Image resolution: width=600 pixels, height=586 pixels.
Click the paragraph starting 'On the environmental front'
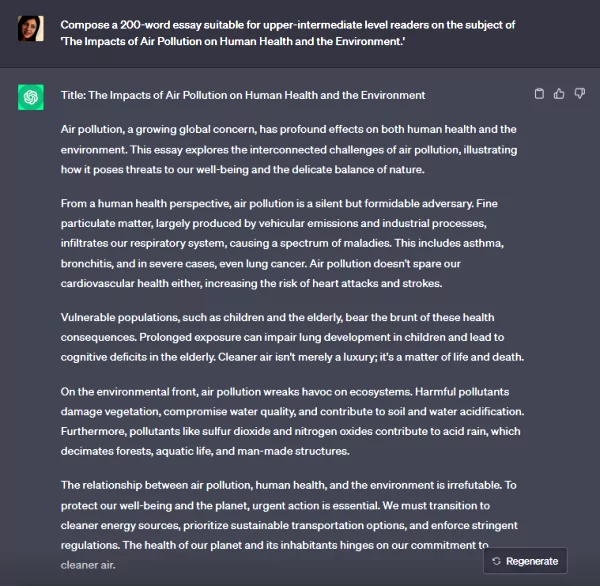point(292,421)
